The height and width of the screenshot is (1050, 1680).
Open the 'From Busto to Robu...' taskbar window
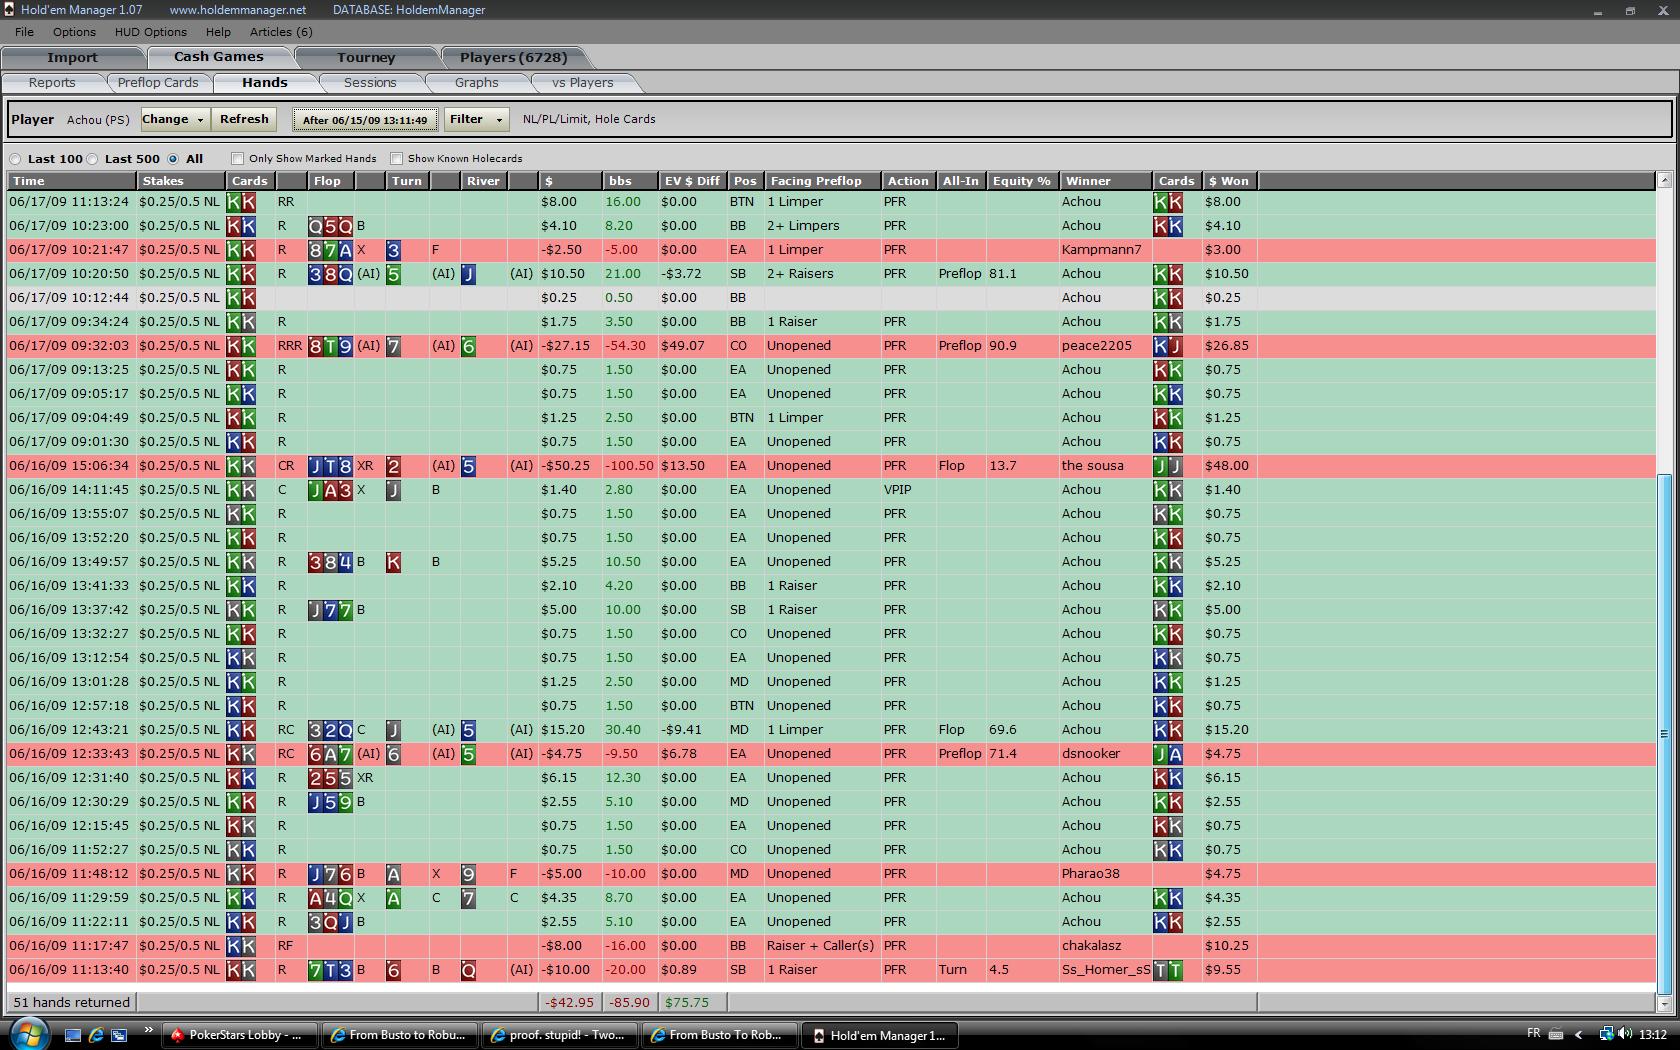[x=399, y=1035]
